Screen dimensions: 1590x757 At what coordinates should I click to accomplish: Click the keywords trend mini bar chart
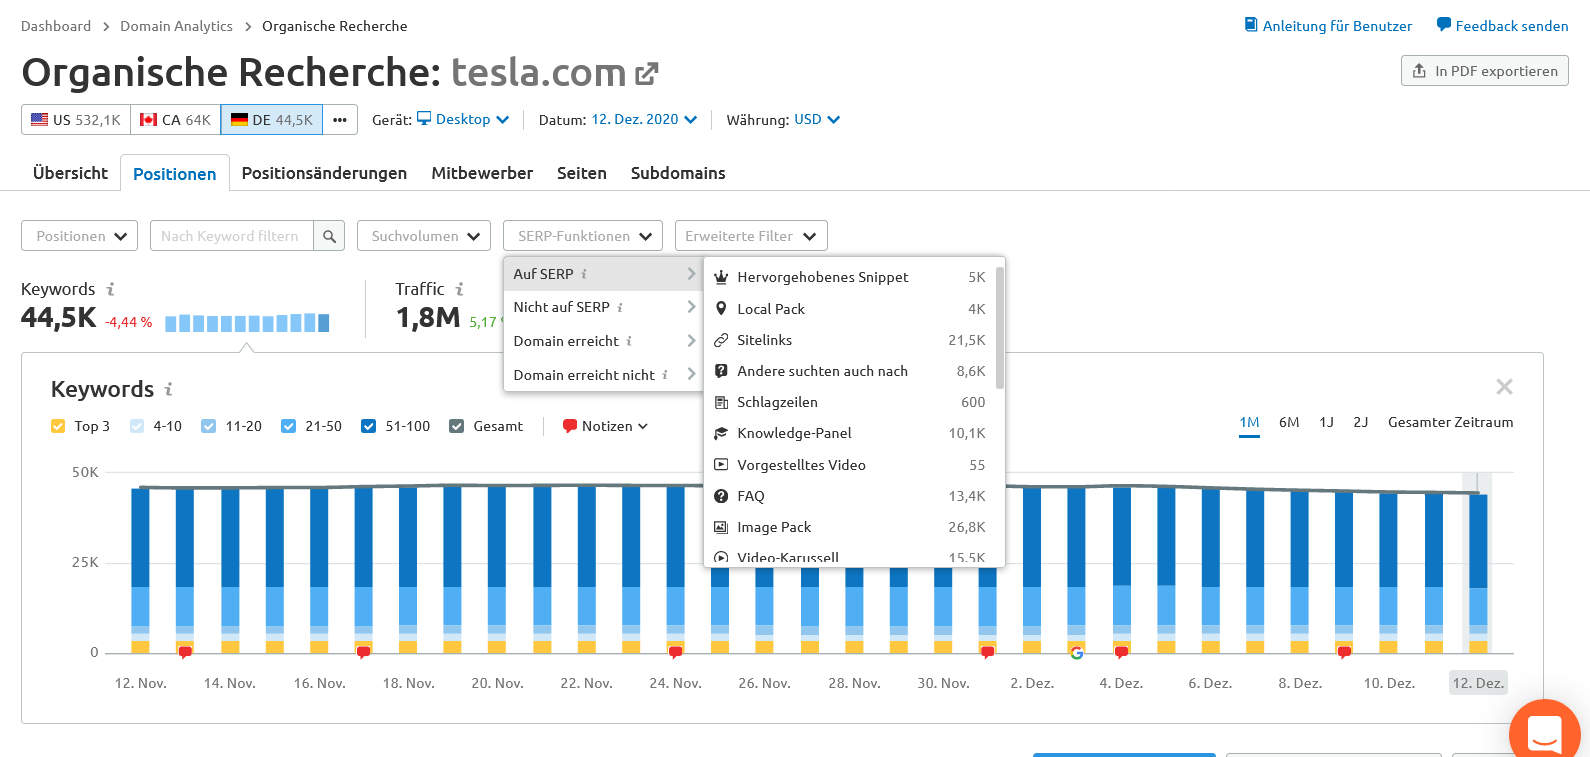click(247, 322)
